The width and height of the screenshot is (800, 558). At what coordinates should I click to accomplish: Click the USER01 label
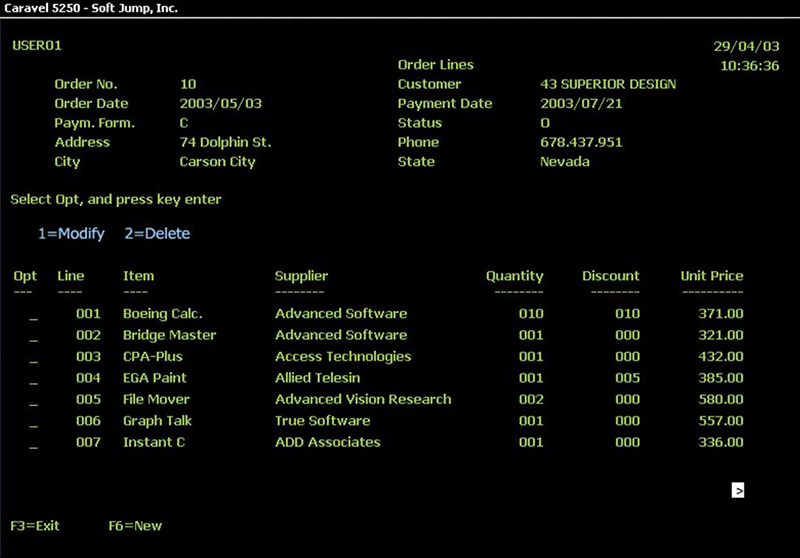tap(37, 45)
